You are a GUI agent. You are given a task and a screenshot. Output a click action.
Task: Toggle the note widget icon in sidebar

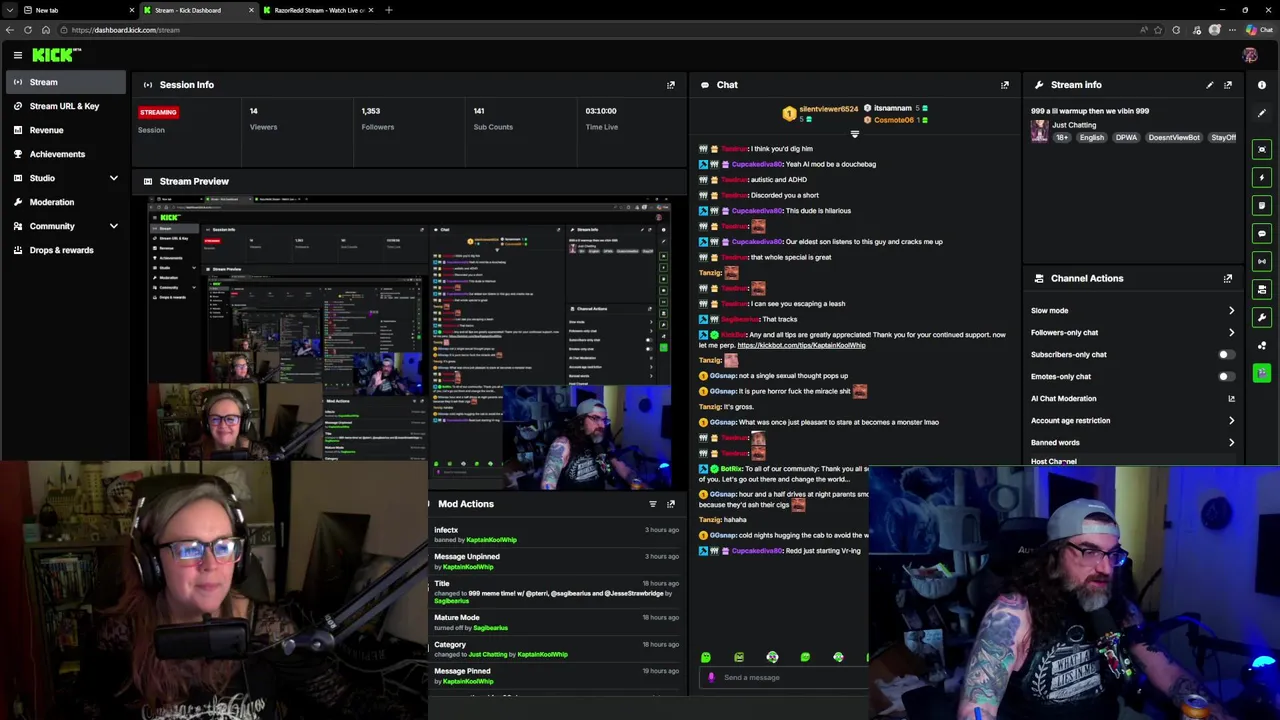click(1262, 205)
